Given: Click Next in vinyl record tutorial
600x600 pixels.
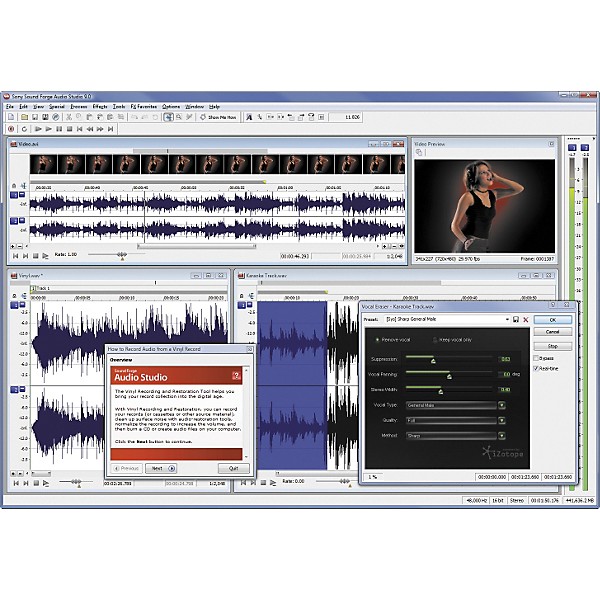Looking at the screenshot, I should pyautogui.click(x=161, y=468).
